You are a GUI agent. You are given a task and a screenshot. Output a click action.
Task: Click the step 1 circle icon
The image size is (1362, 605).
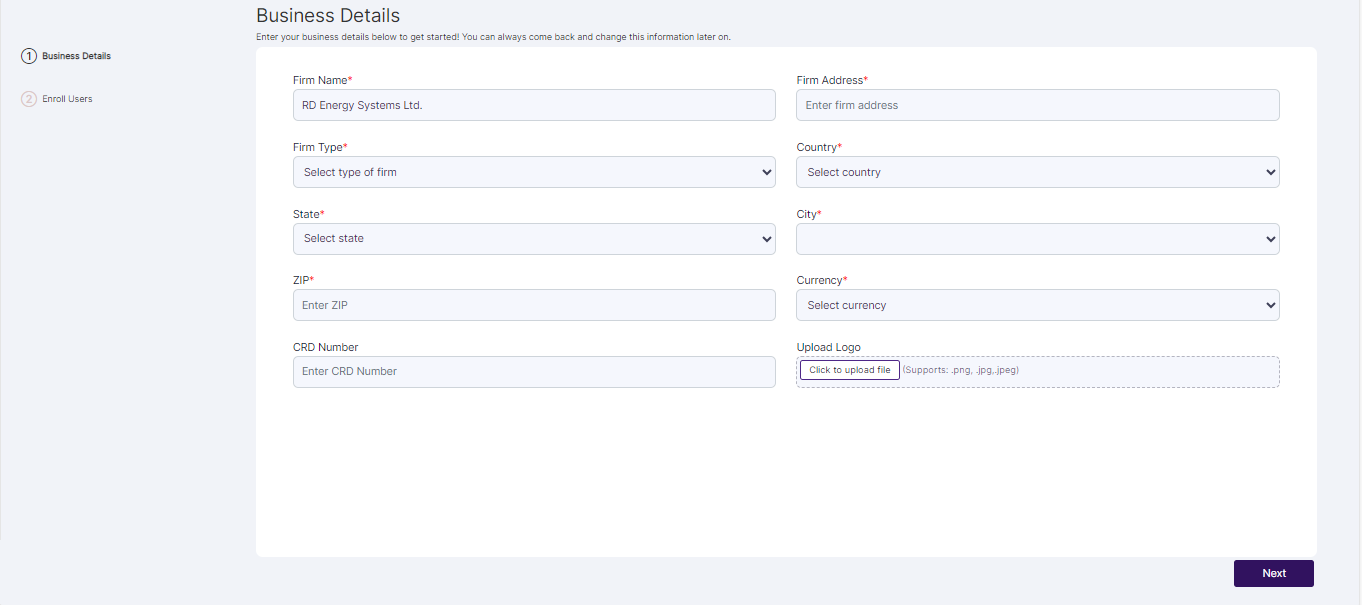[x=28, y=55]
